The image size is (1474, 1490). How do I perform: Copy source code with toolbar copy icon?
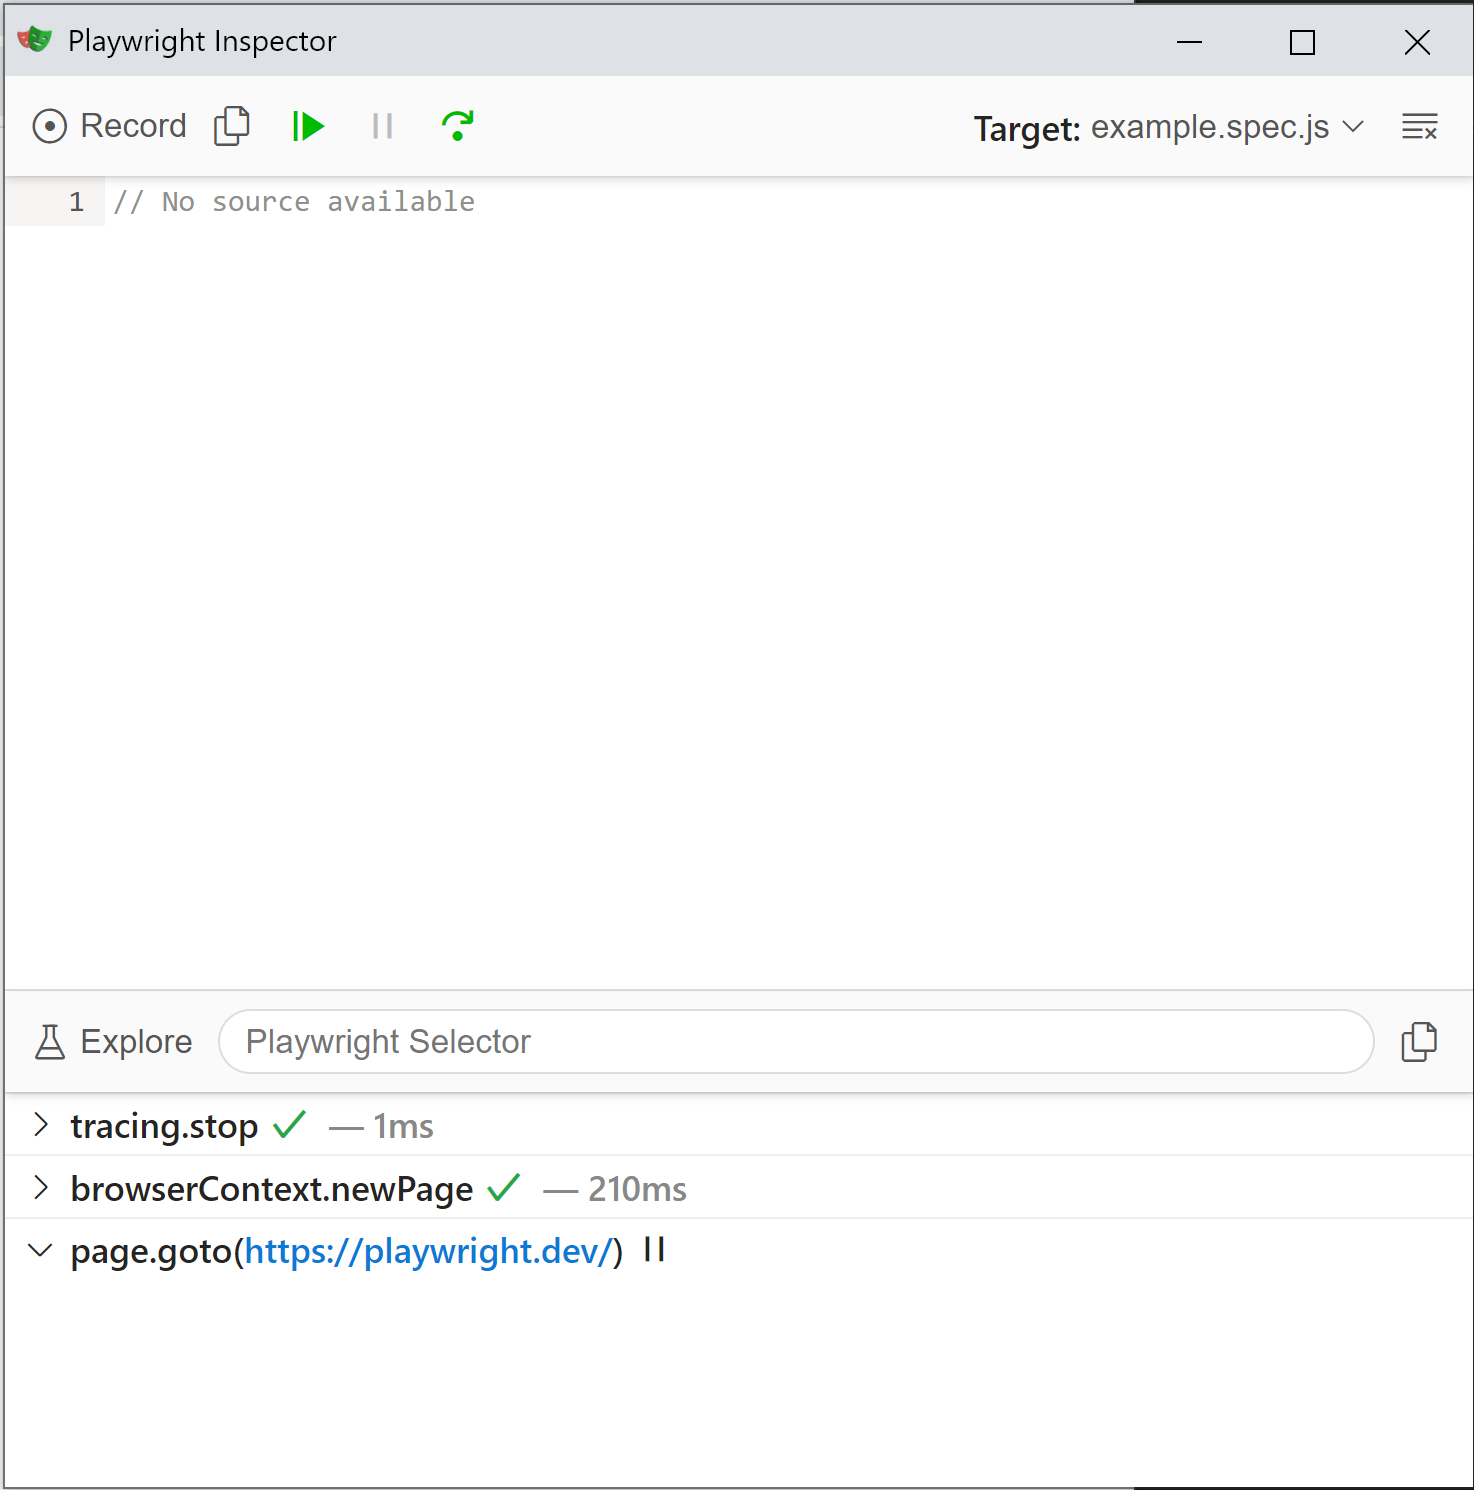(x=232, y=126)
